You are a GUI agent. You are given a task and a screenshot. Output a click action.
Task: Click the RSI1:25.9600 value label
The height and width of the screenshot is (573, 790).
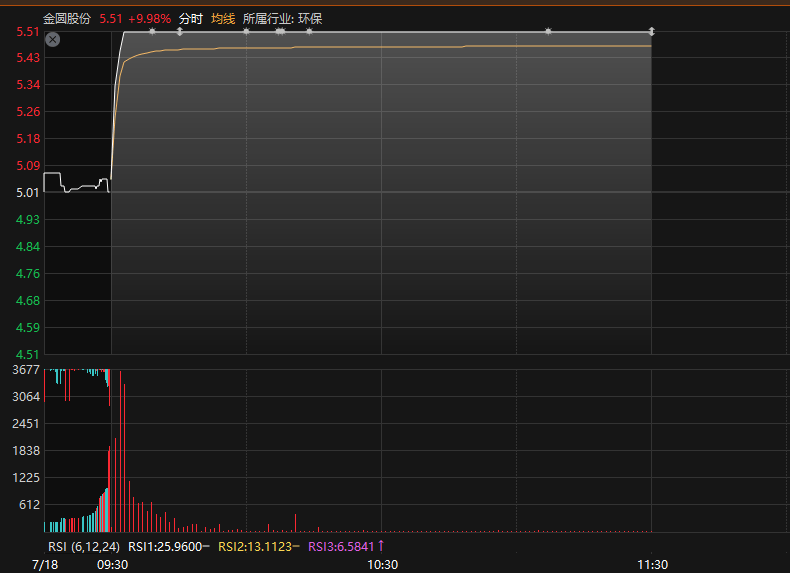pyautogui.click(x=165, y=547)
